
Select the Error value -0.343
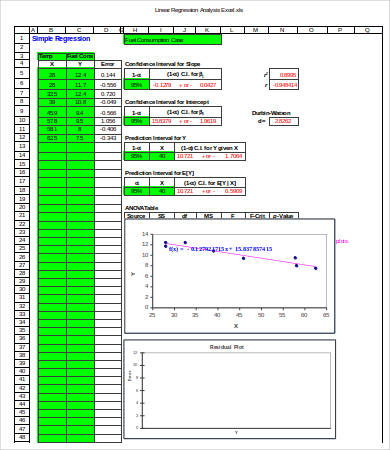(x=108, y=138)
